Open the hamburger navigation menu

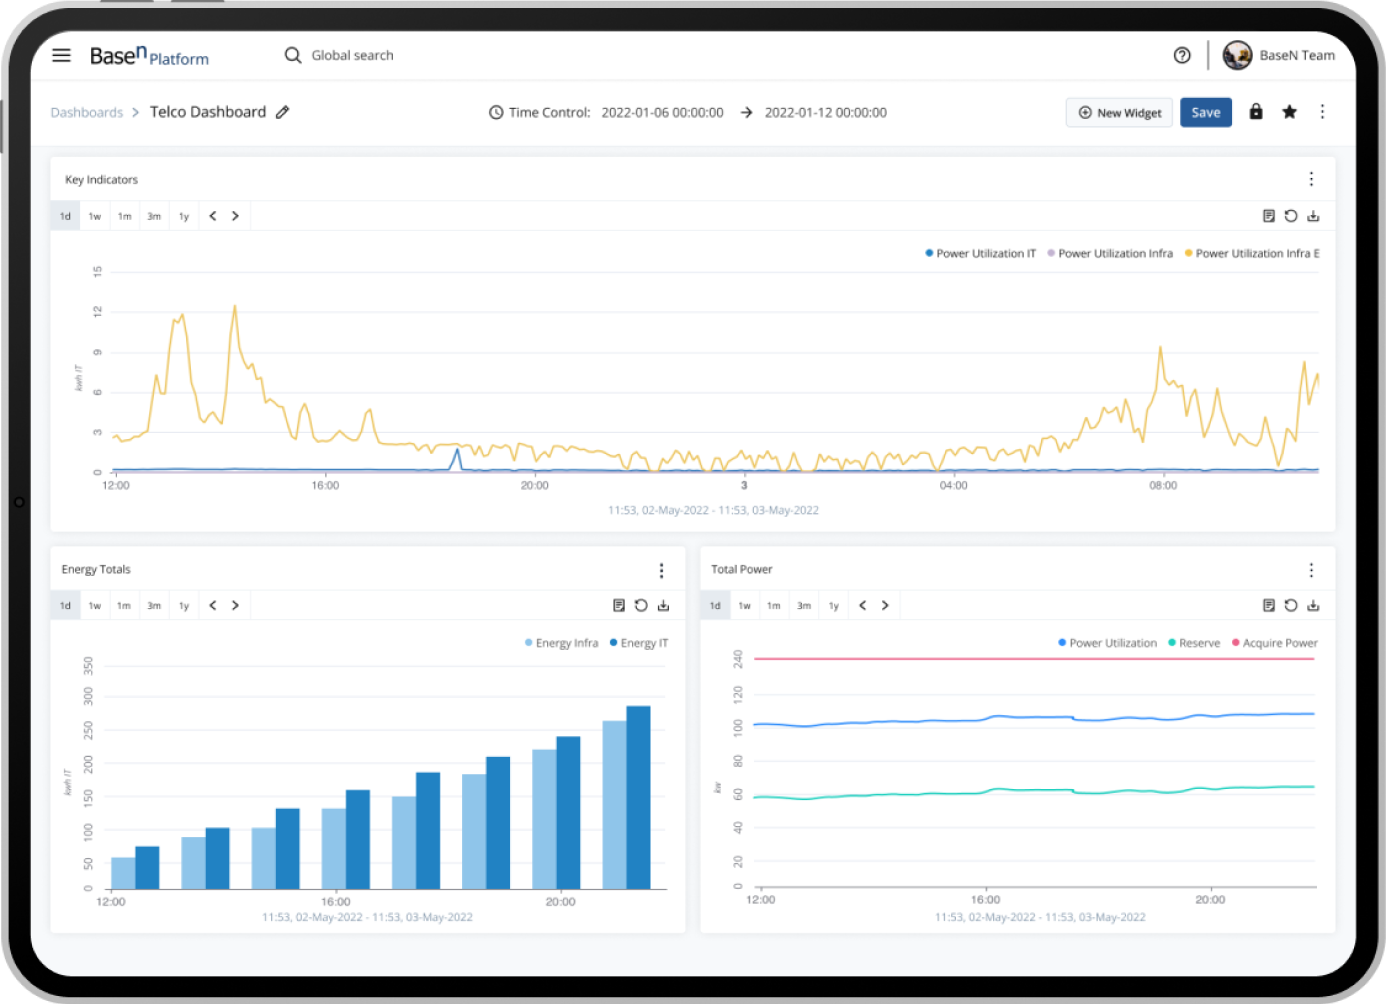pos(61,55)
